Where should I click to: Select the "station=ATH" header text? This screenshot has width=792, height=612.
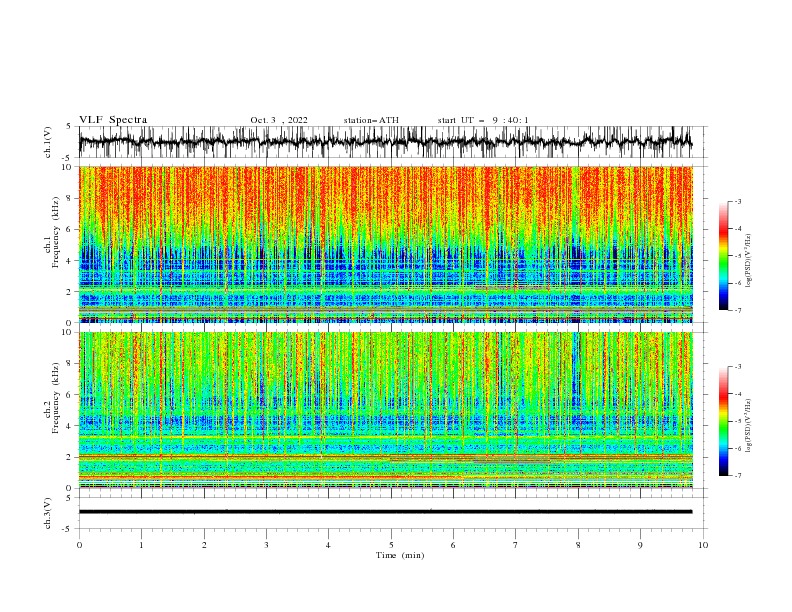pos(371,120)
